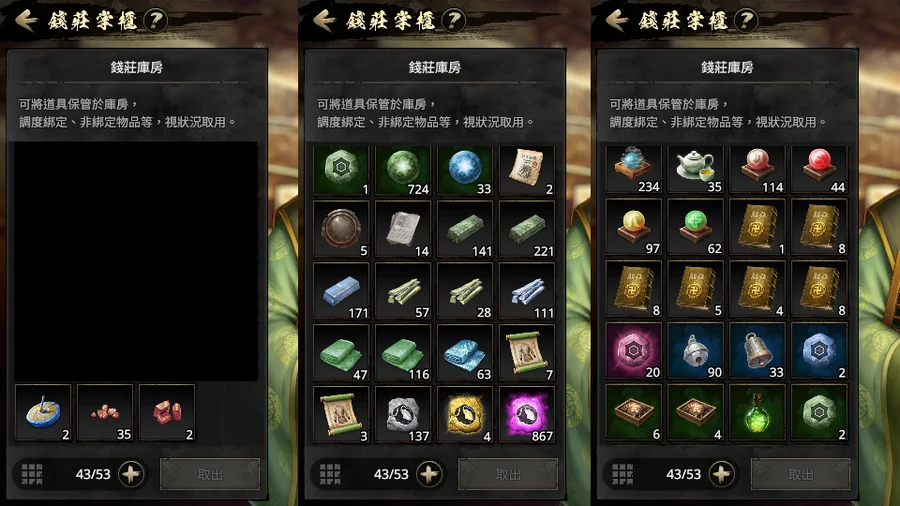
Task: Pick the blue ingot stack of 171
Action: tap(341, 291)
